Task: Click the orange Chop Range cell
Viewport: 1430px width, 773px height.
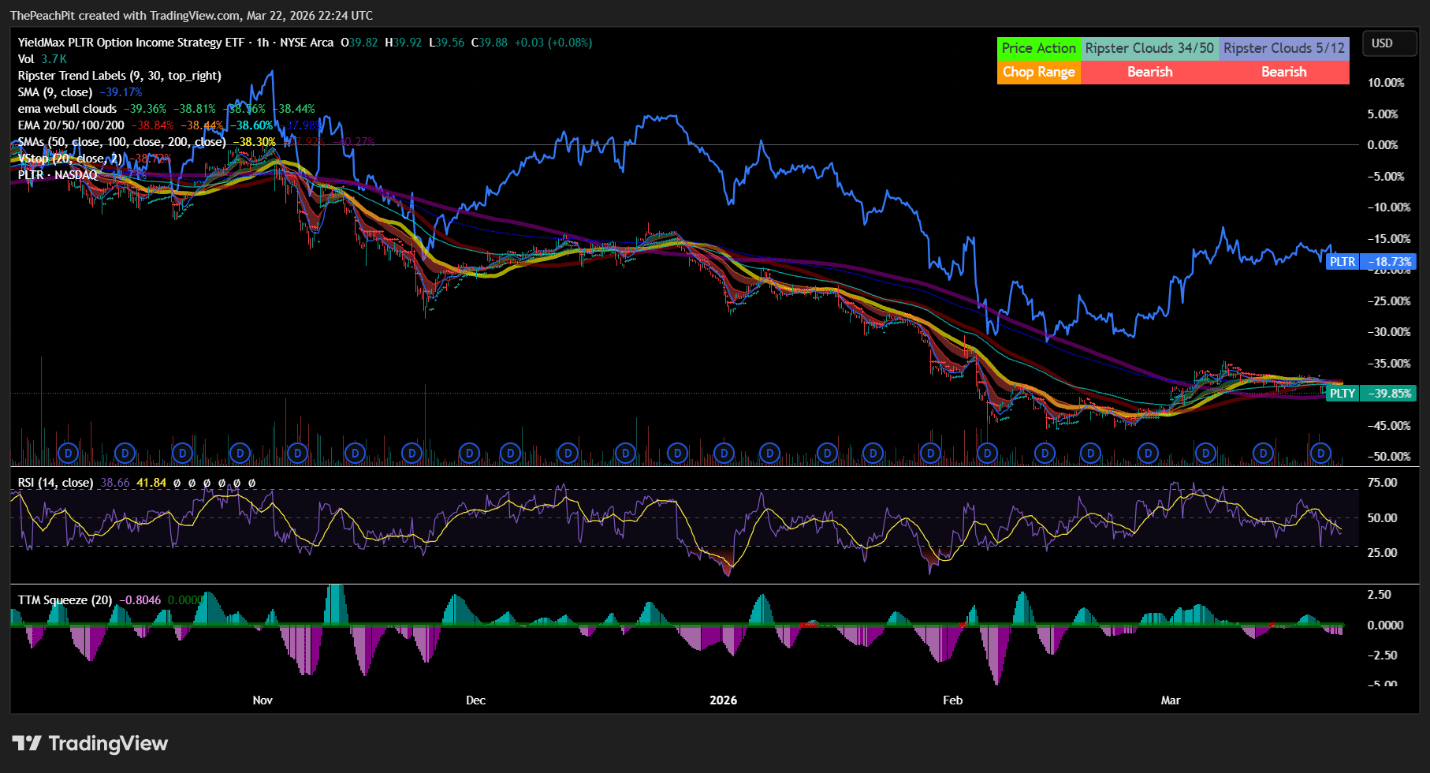Action: click(1038, 72)
